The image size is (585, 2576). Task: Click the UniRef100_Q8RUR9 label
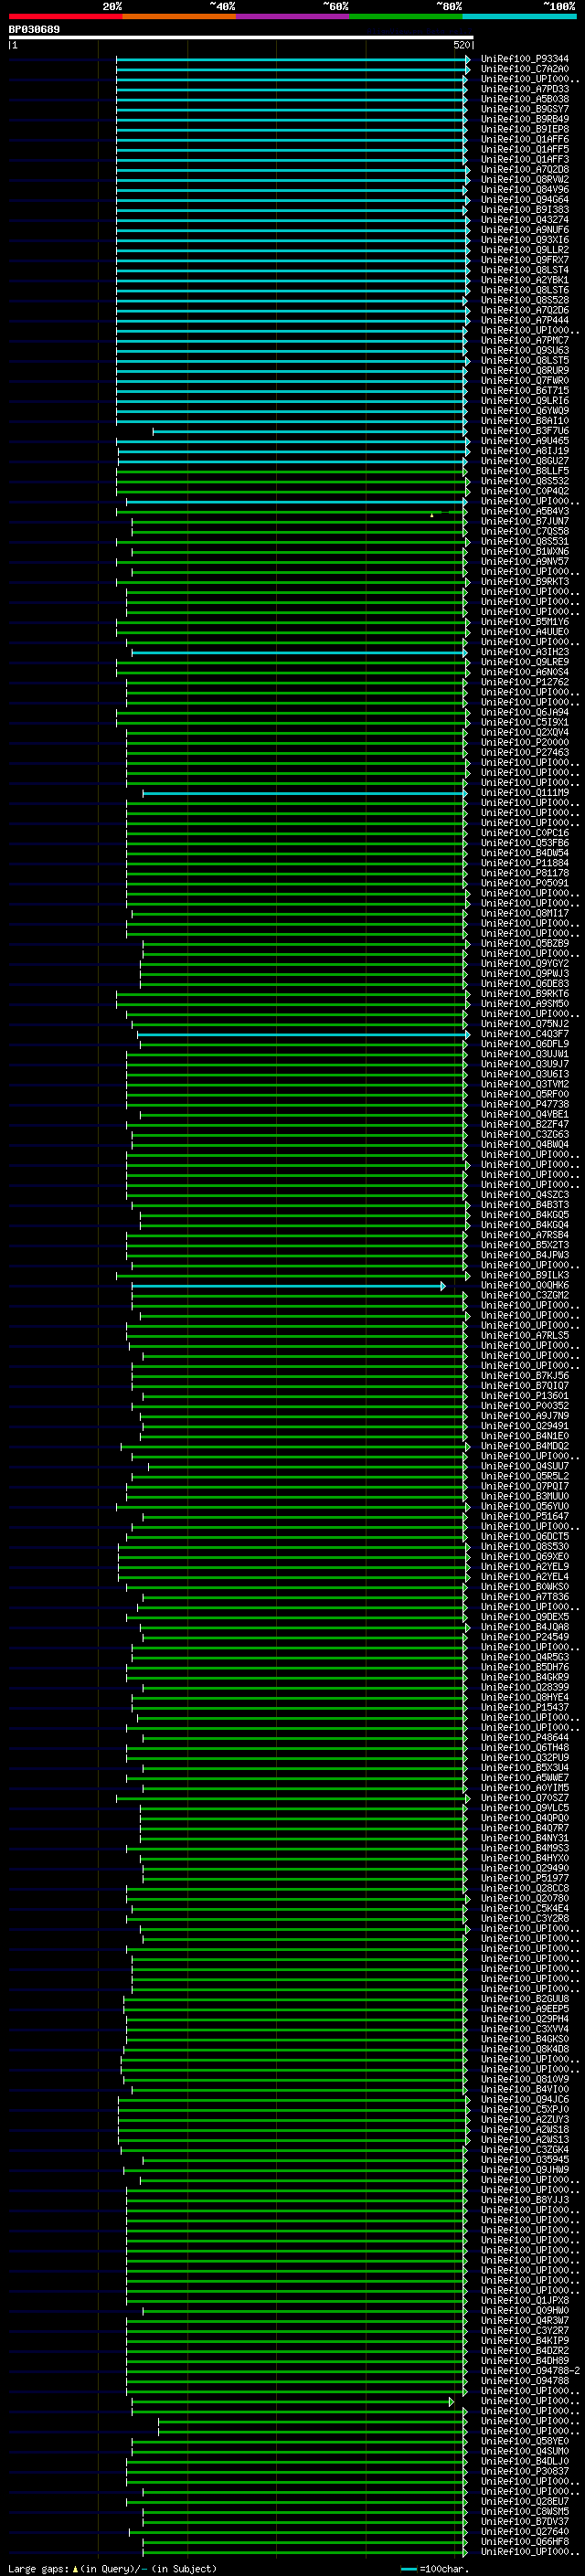[x=524, y=371]
